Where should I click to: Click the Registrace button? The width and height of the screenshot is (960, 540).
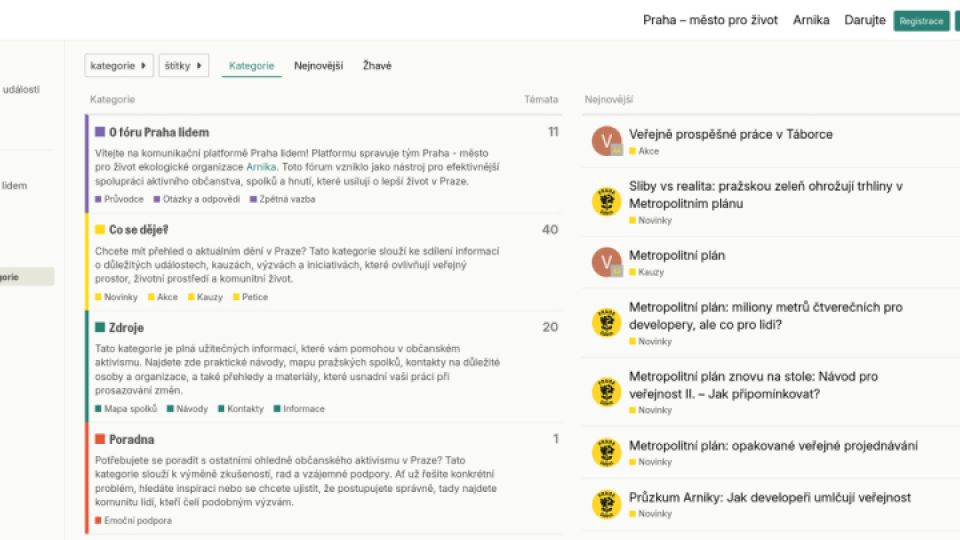(920, 21)
